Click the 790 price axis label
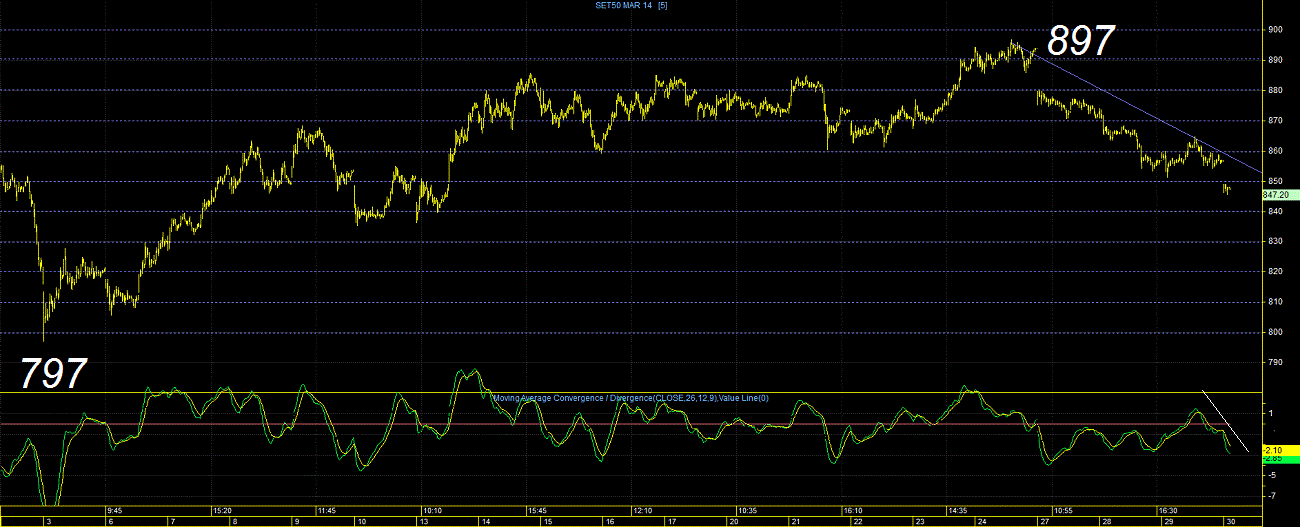Viewport: 1300px width, 527px height. (x=1275, y=362)
